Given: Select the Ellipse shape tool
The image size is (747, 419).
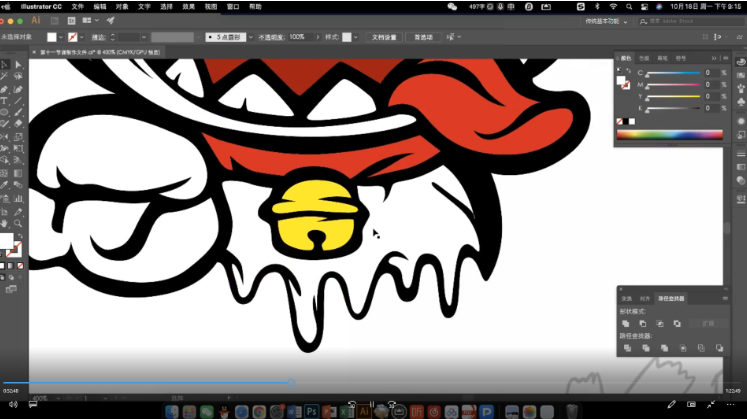Looking at the screenshot, I should click(x=5, y=112).
